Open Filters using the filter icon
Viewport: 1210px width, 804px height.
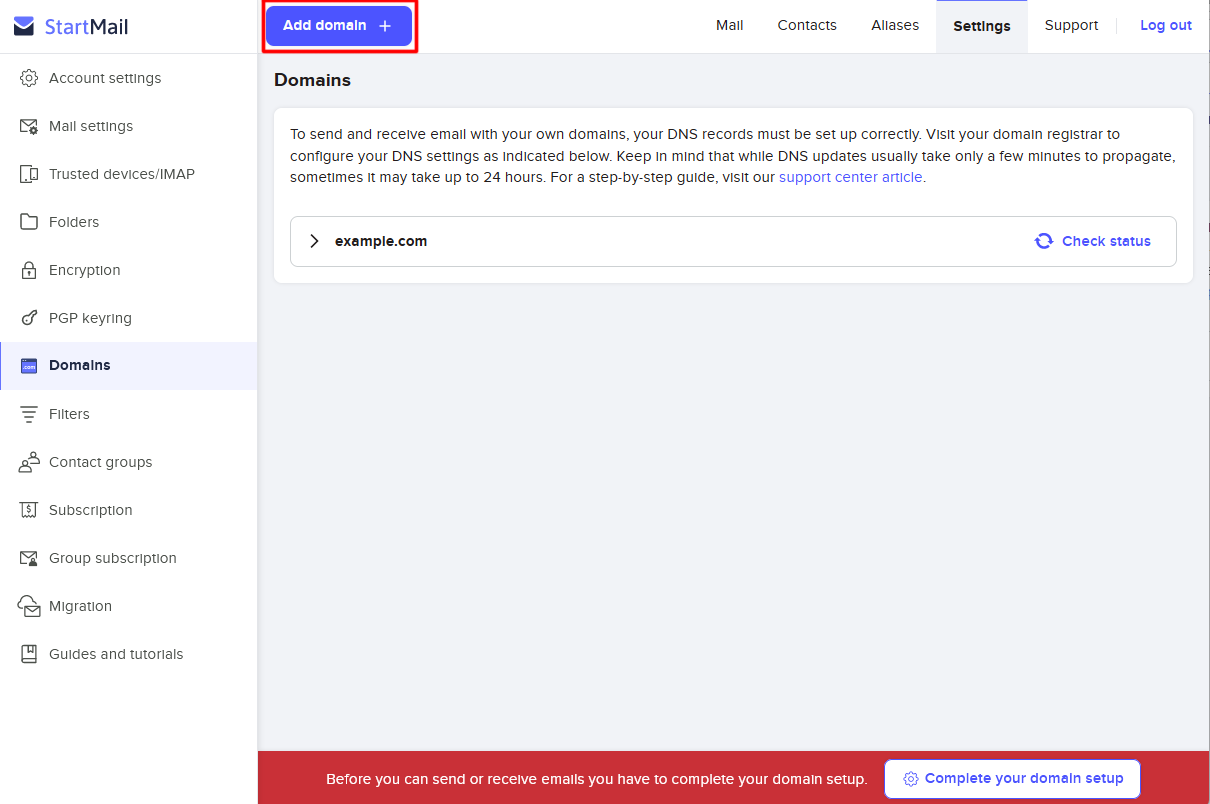pyautogui.click(x=30, y=414)
